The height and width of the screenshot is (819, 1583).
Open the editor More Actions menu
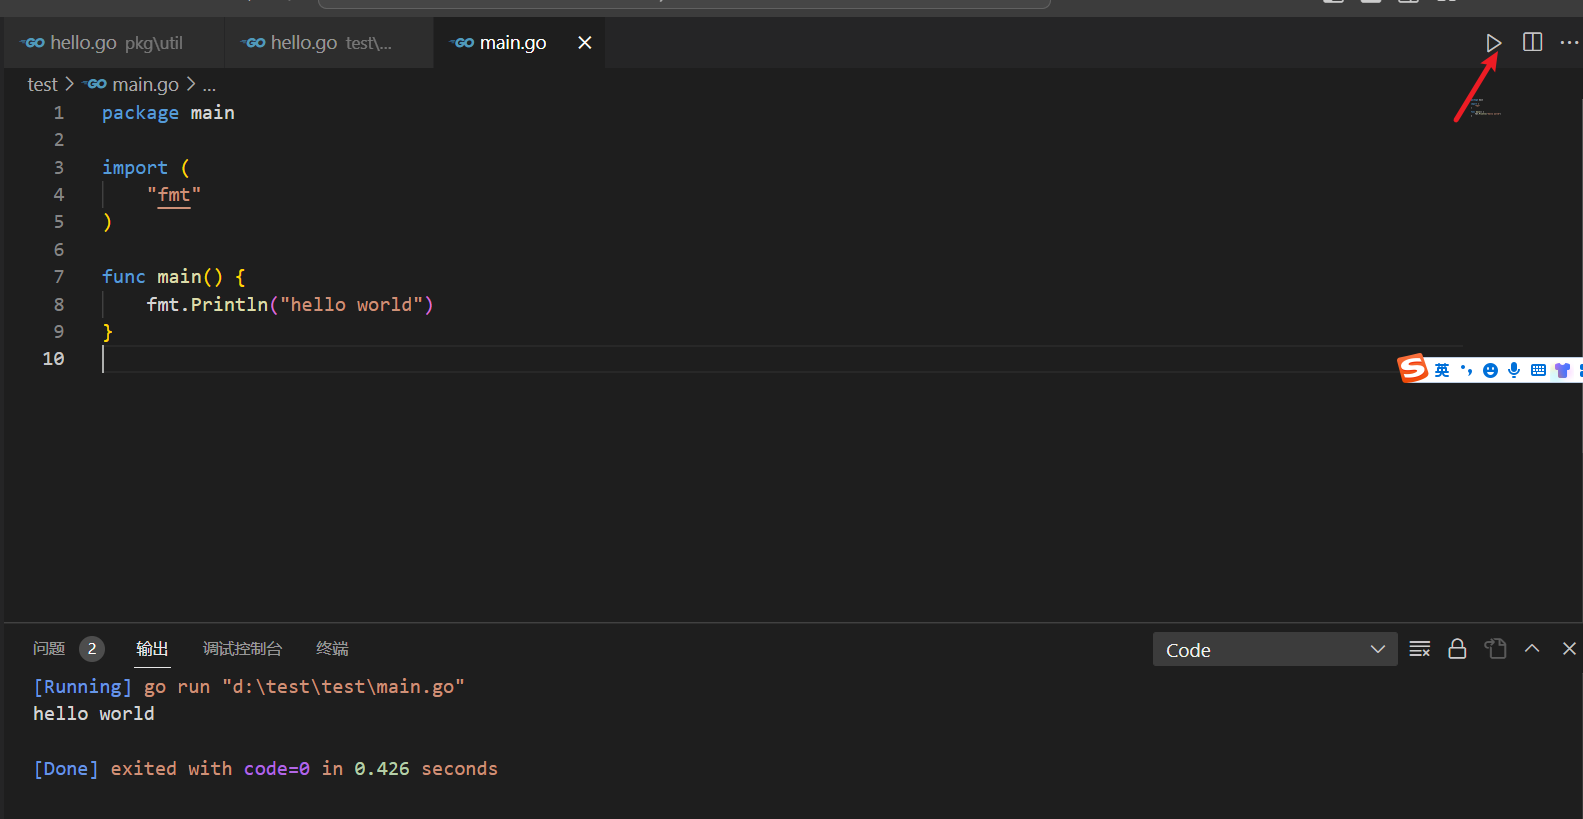tap(1569, 42)
